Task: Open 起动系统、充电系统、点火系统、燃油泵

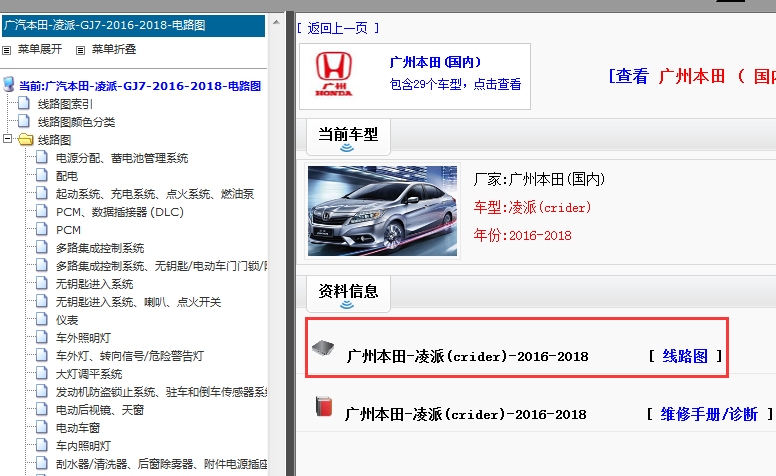Action: click(x=155, y=193)
